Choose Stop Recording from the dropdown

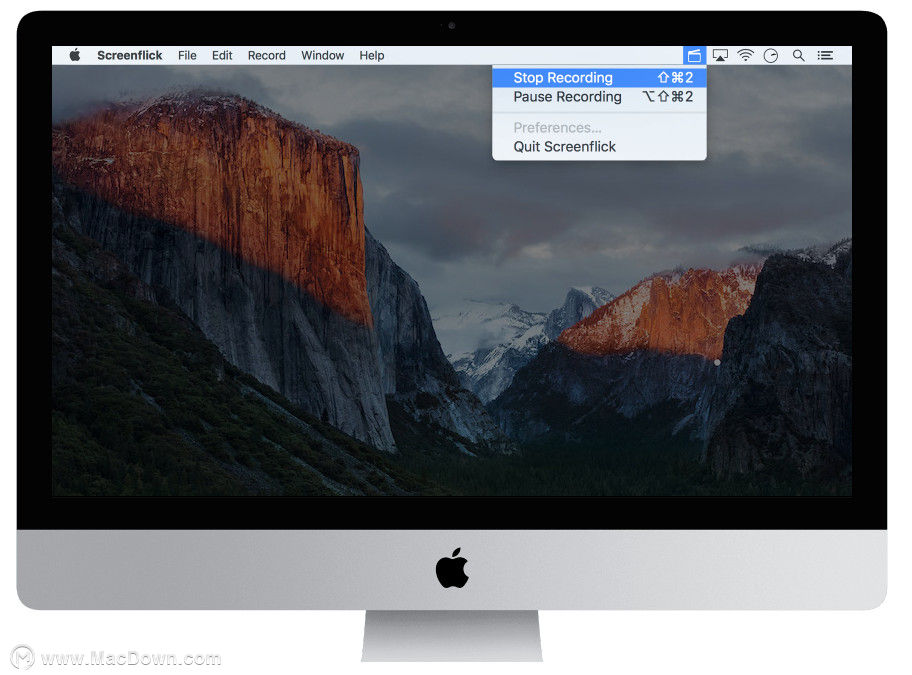(599, 77)
